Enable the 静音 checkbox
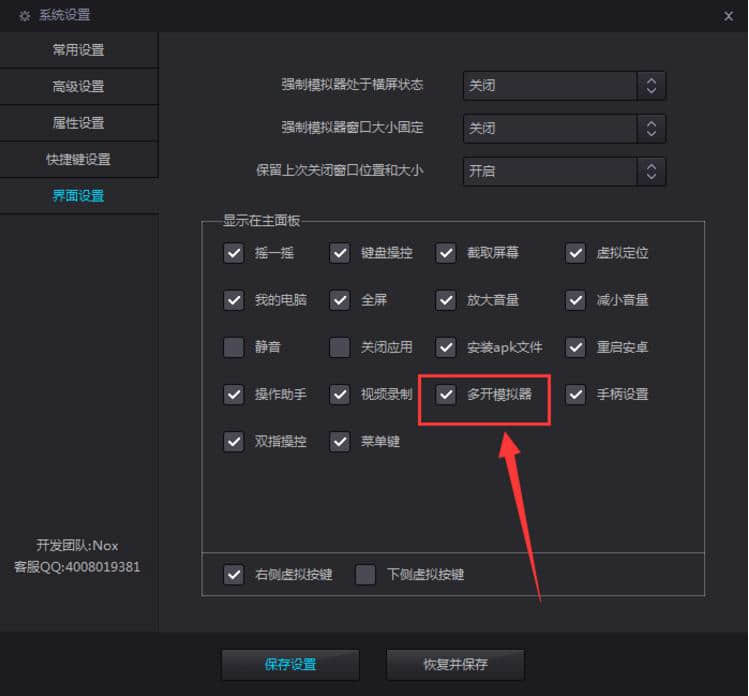 click(x=234, y=347)
